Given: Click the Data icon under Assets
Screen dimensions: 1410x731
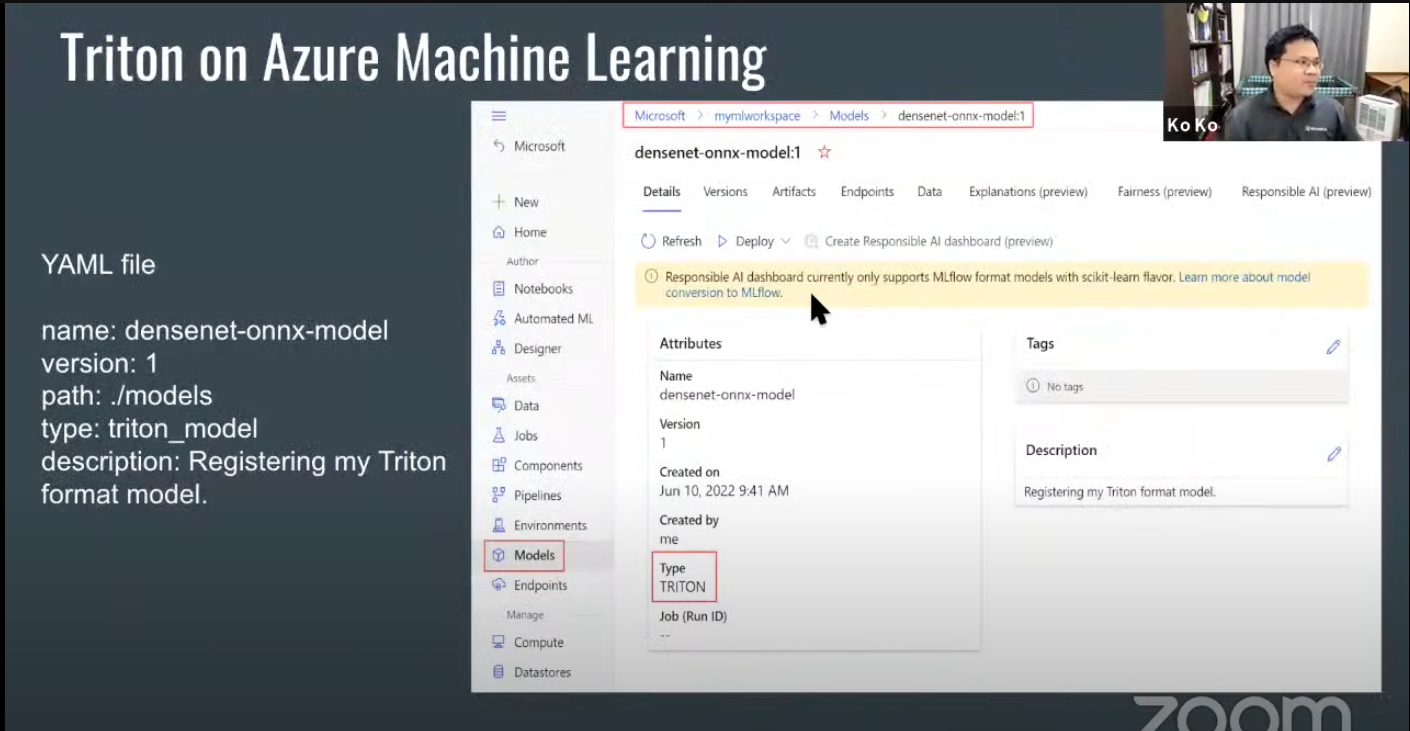Looking at the screenshot, I should tap(499, 406).
